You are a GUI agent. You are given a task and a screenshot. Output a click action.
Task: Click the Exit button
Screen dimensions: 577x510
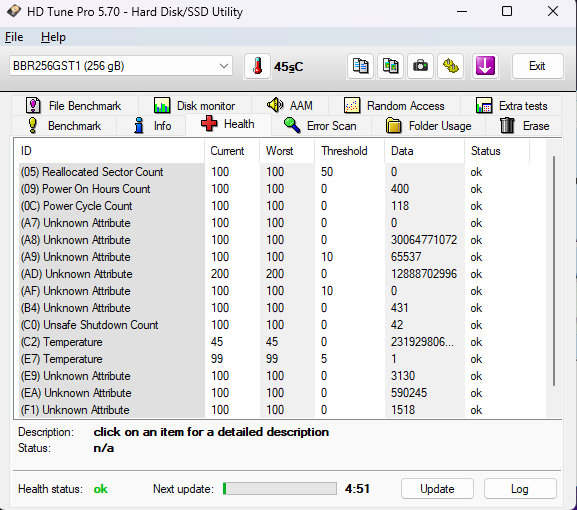pos(537,66)
